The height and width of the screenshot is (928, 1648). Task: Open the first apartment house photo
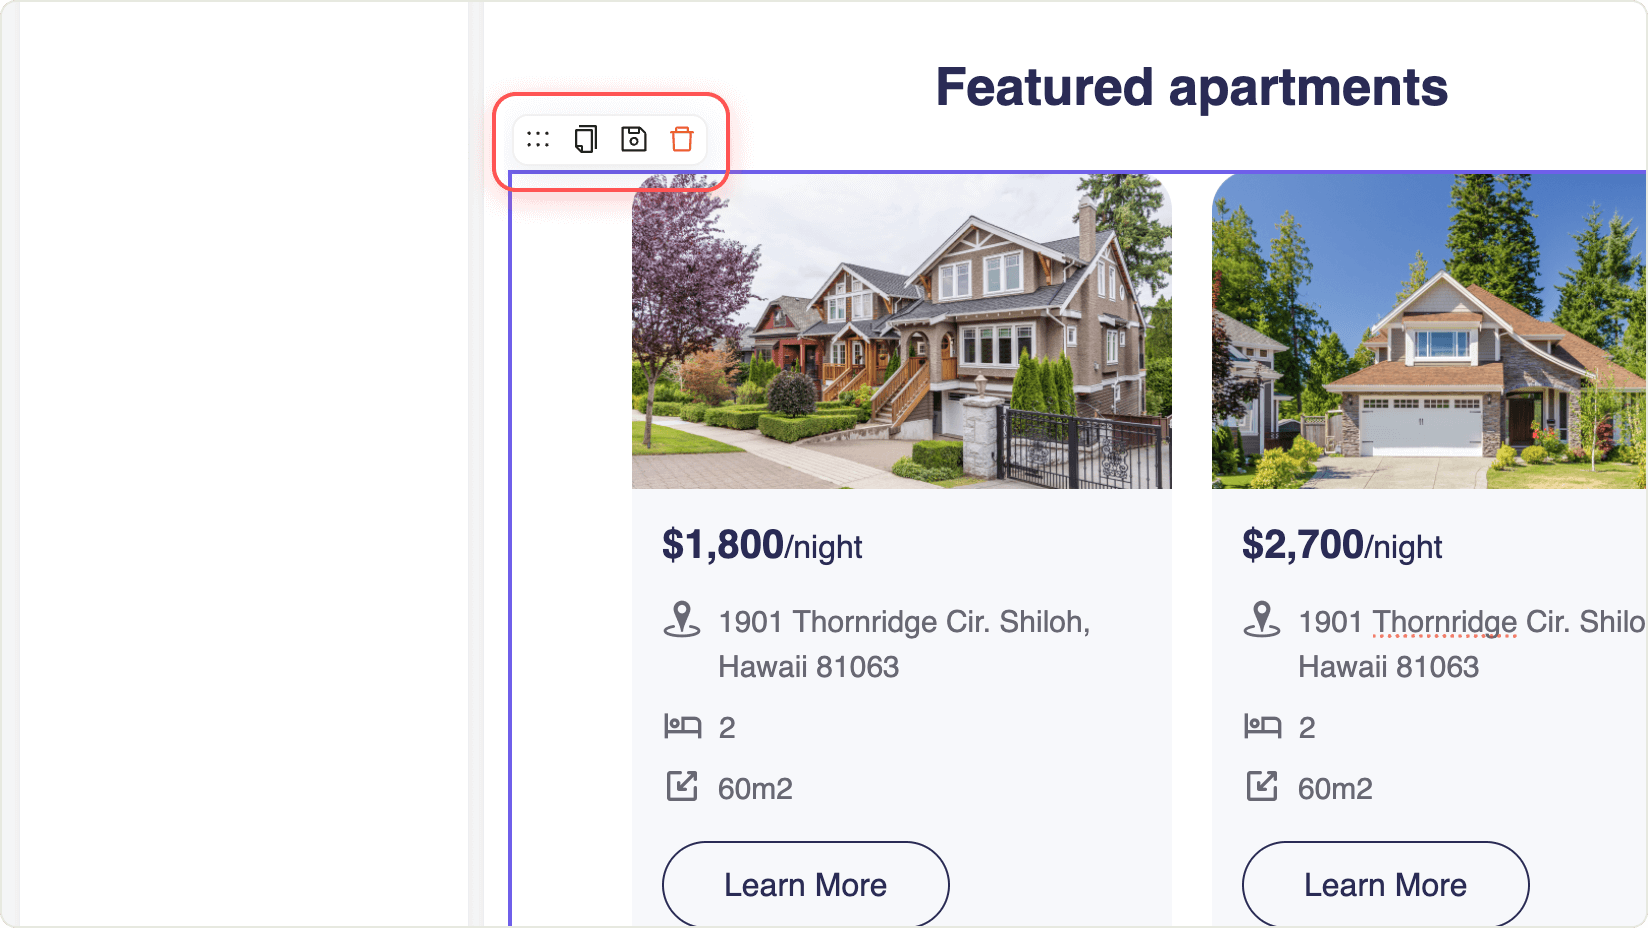pos(902,331)
